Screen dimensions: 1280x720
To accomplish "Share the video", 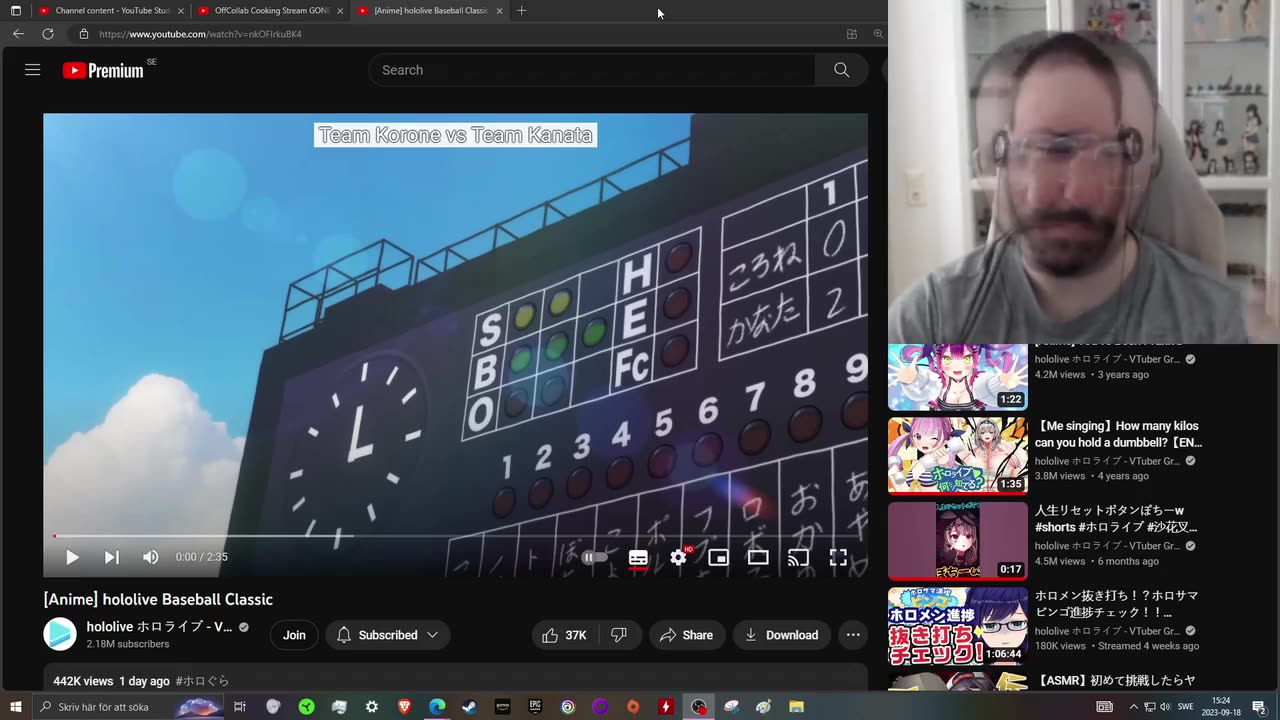I will point(687,635).
